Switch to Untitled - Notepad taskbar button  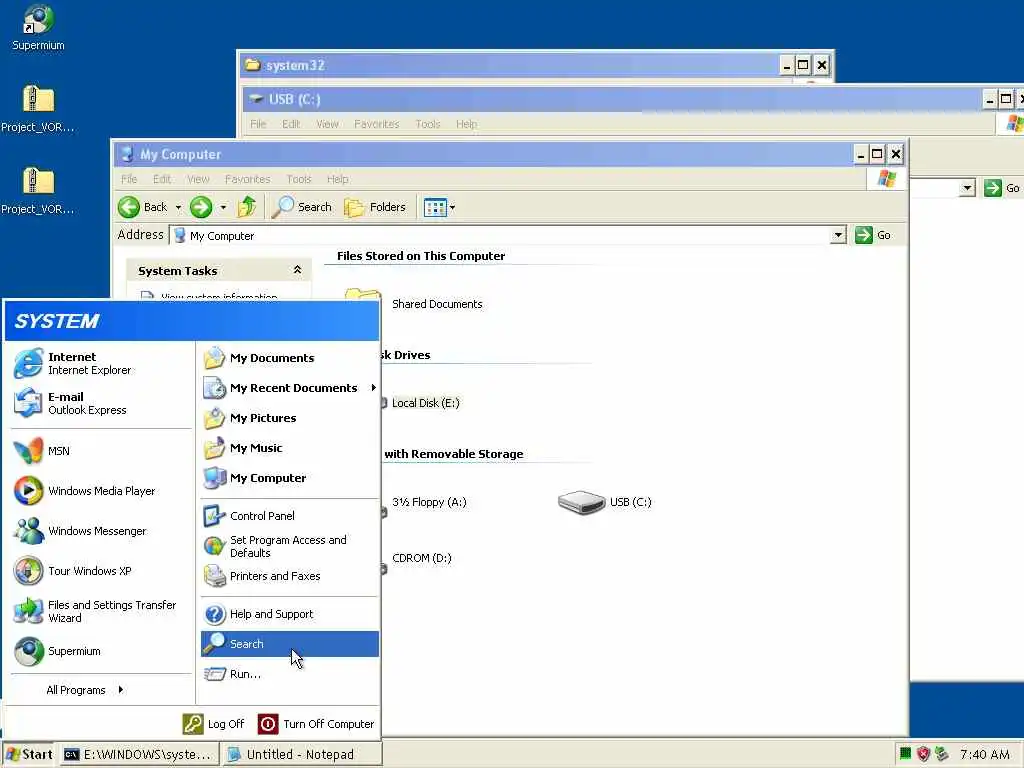pos(302,754)
